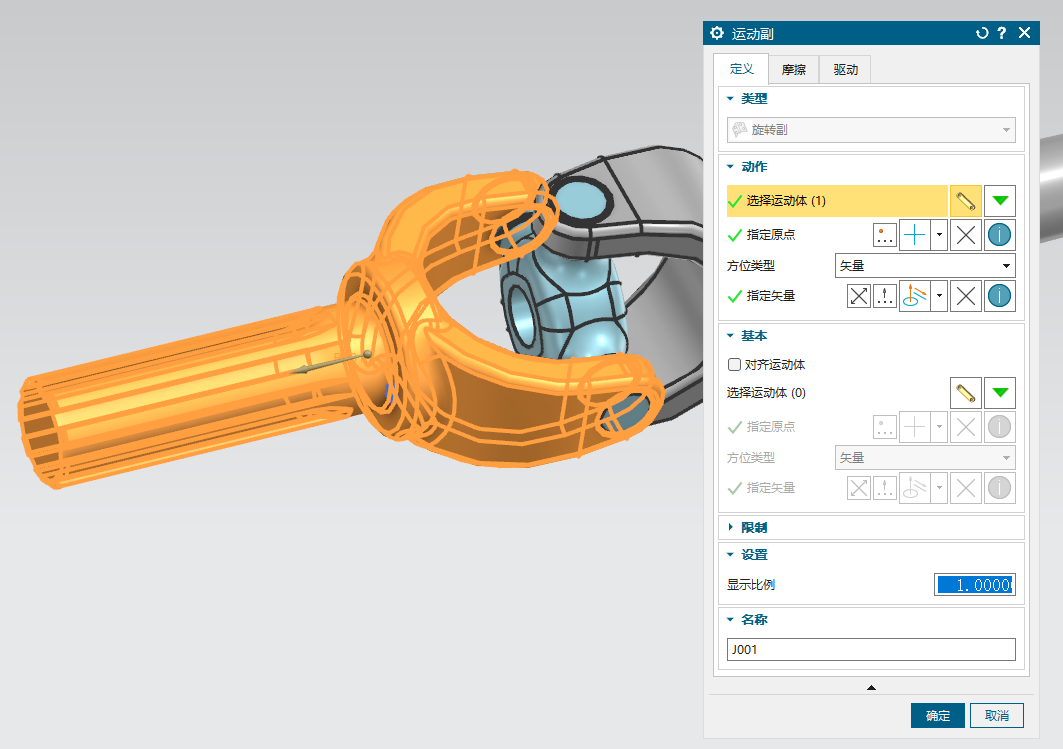1063x749 pixels.
Task: Open the 动作 方位类型 dropdown showing 矢量
Action: pyautogui.click(x=925, y=265)
